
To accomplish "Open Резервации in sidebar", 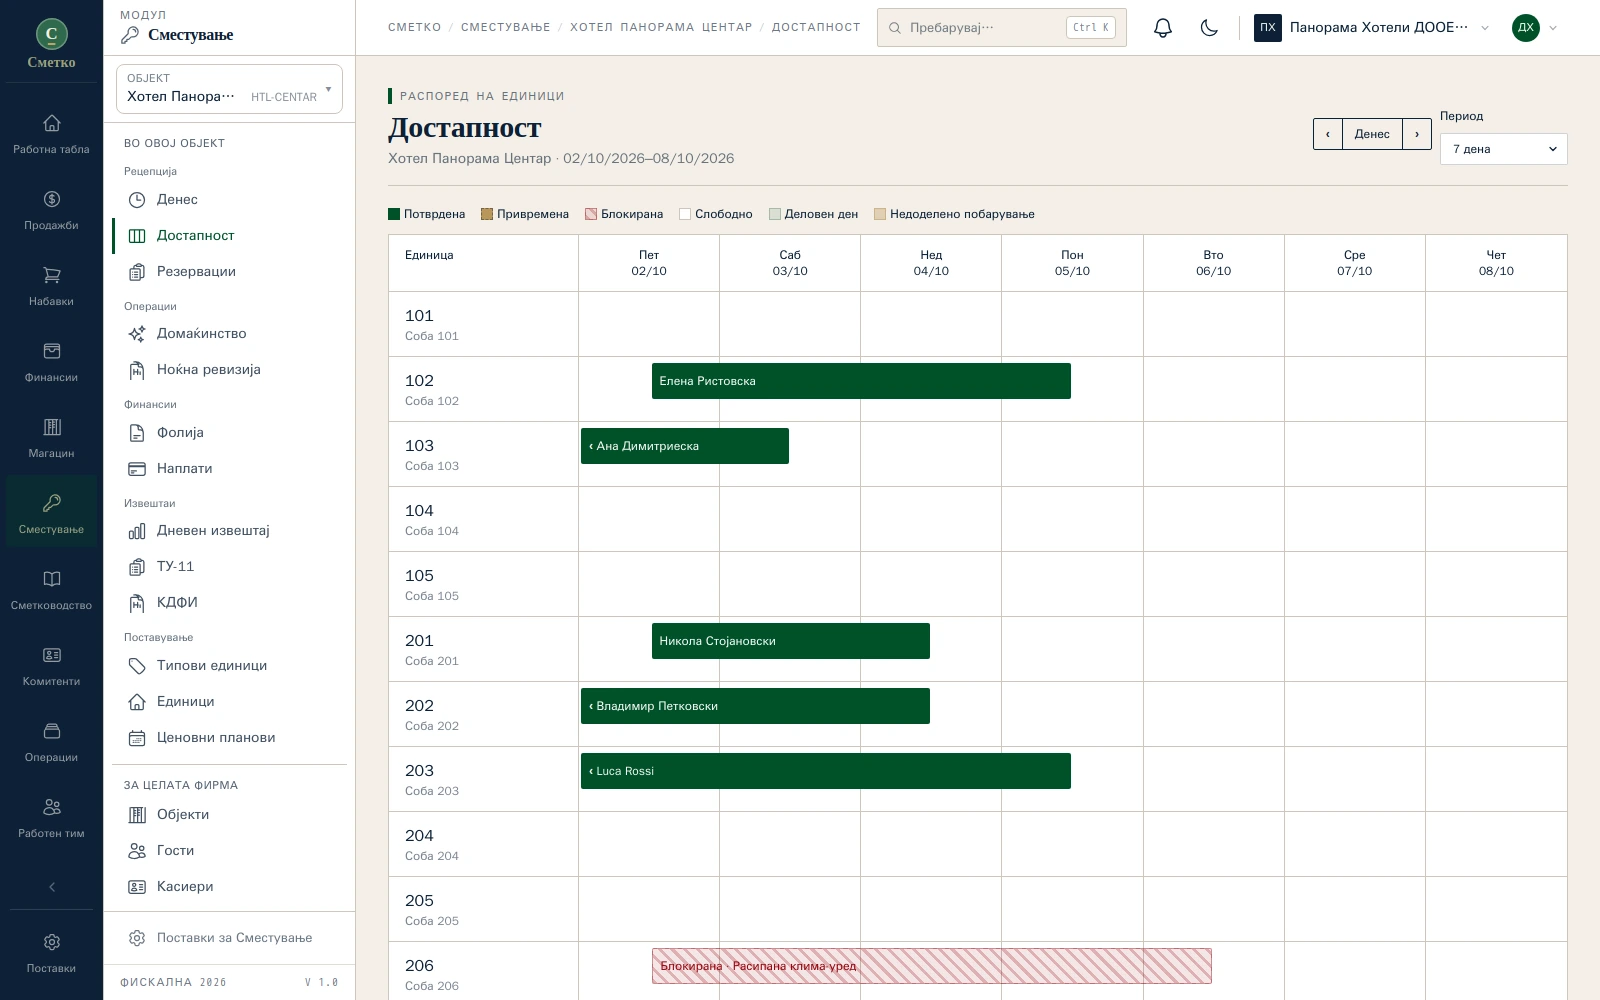I will click(229, 271).
